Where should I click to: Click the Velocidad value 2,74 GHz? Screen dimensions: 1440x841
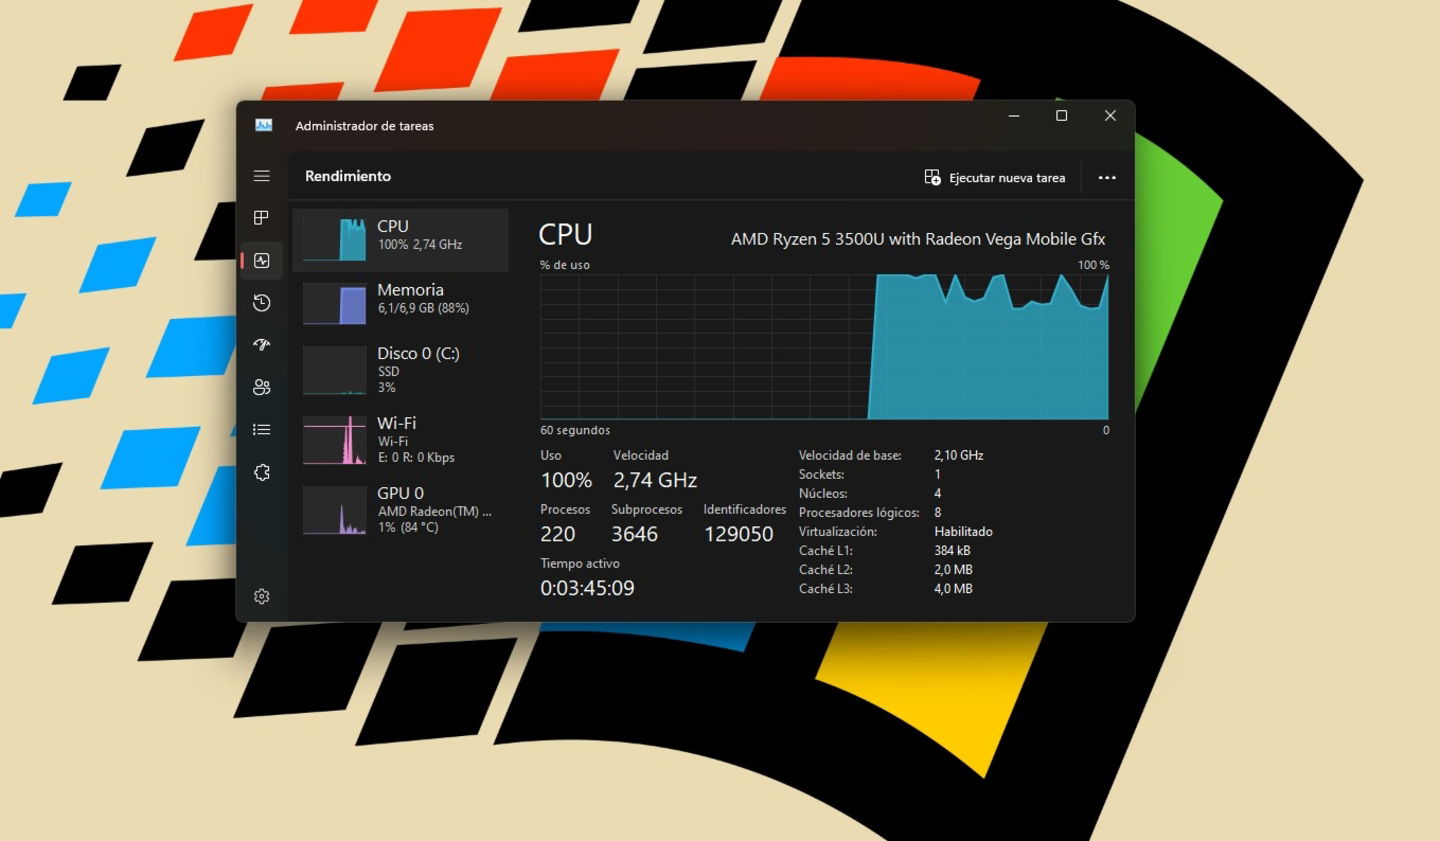[x=655, y=480]
